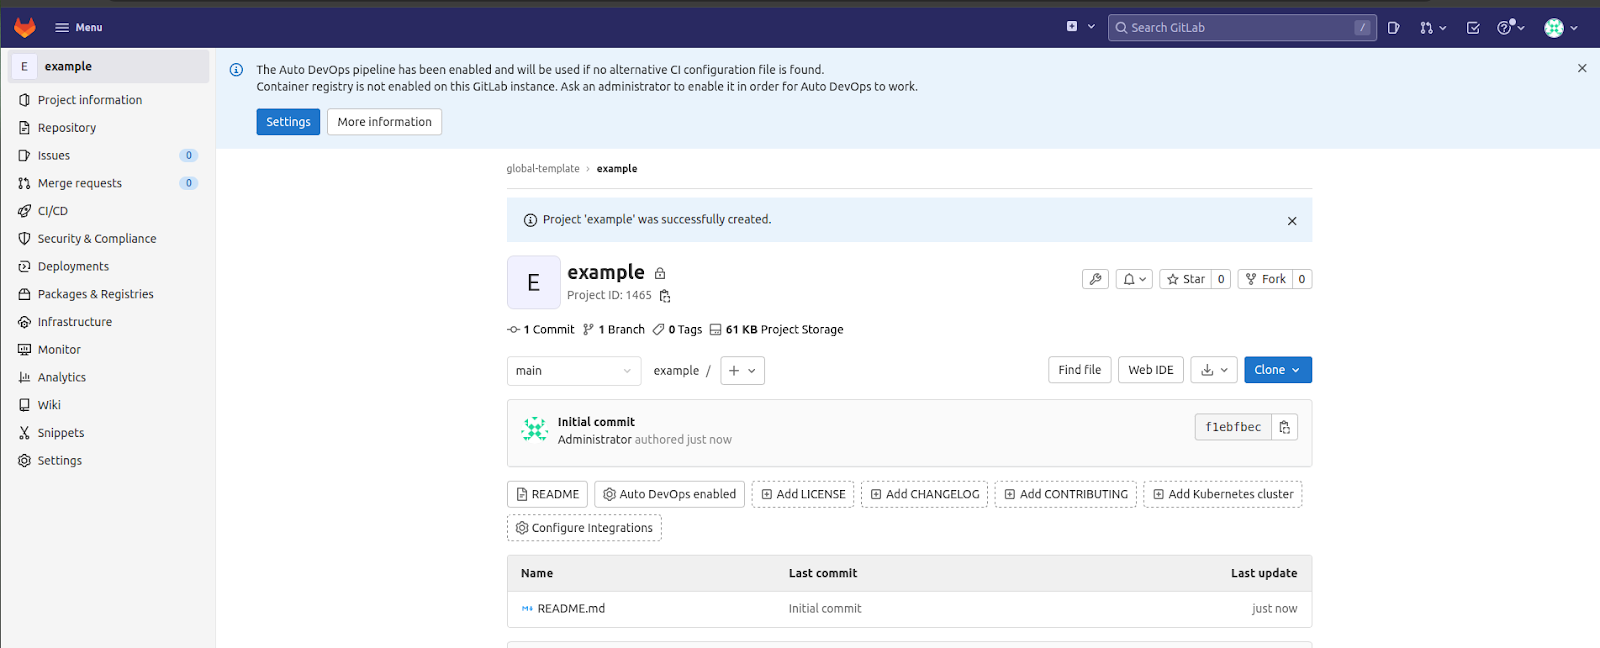Open the notification bell dropdown
This screenshot has height=648, width=1600.
(1134, 279)
